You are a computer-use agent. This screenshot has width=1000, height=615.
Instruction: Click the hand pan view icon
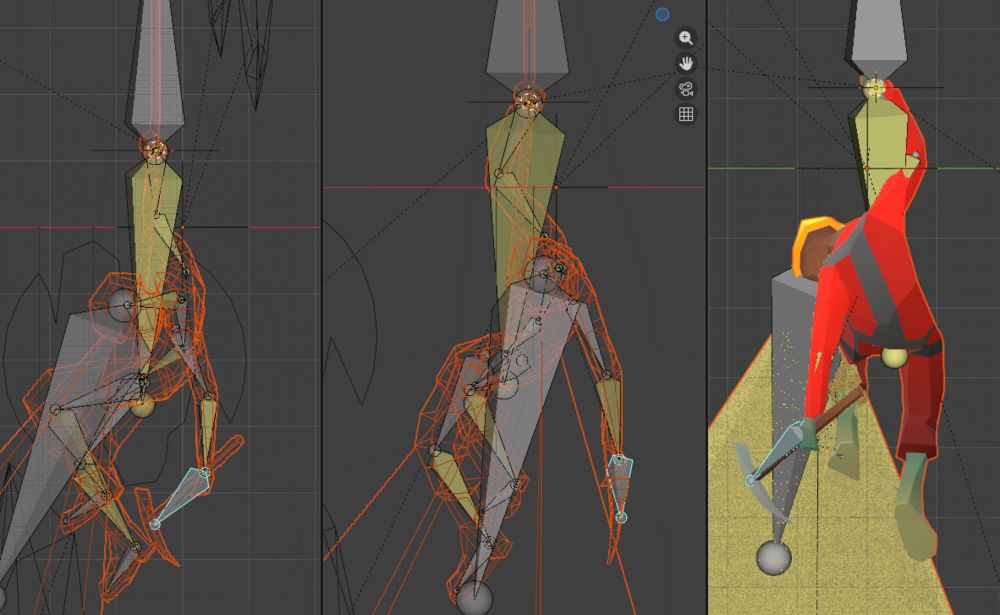[686, 64]
